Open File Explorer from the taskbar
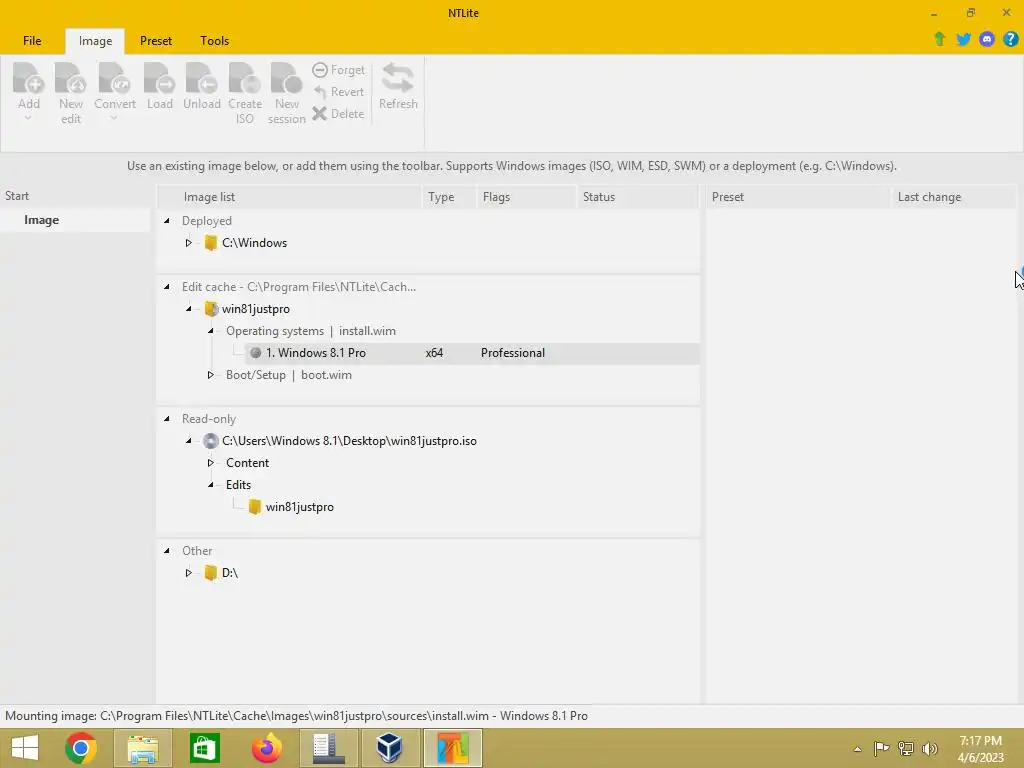 coord(142,748)
